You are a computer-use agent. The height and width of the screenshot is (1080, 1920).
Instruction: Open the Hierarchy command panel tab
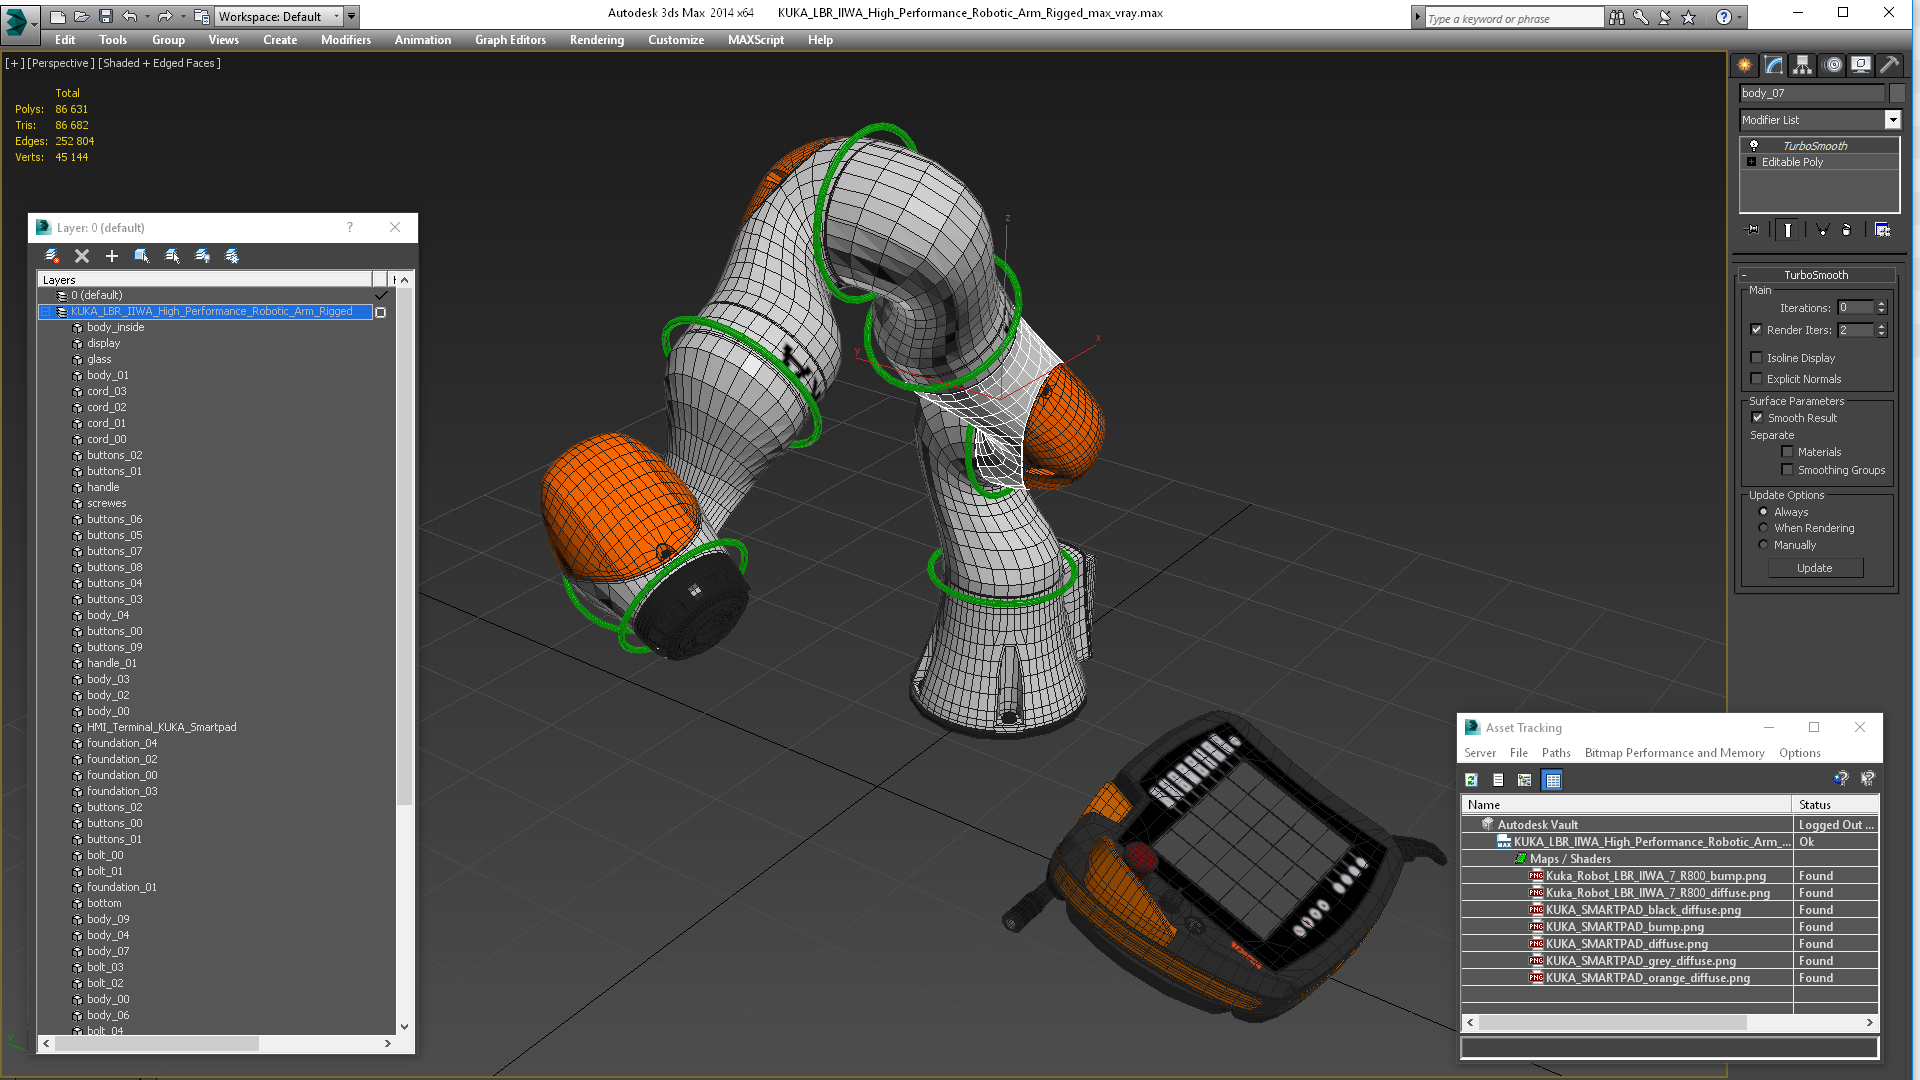[1802, 65]
